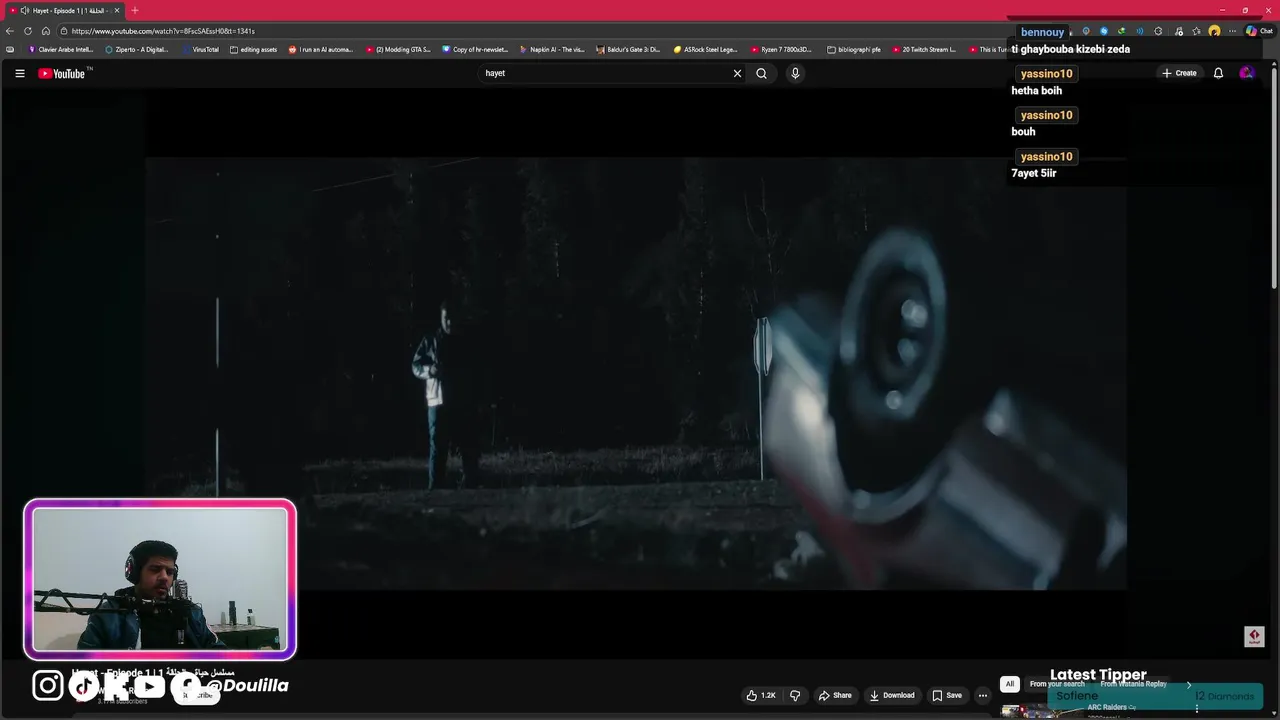
Task: Select the 'All' filter chip
Action: click(1010, 684)
